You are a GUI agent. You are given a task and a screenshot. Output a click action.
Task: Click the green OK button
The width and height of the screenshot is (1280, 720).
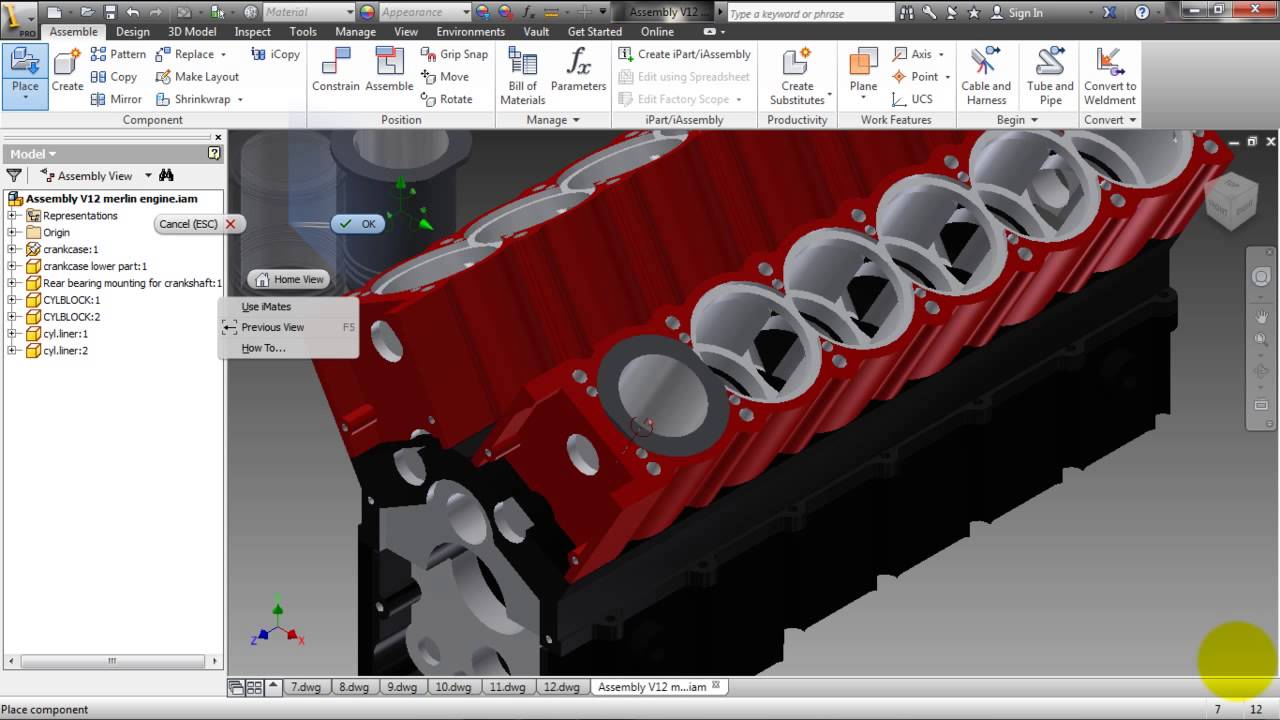pos(358,224)
